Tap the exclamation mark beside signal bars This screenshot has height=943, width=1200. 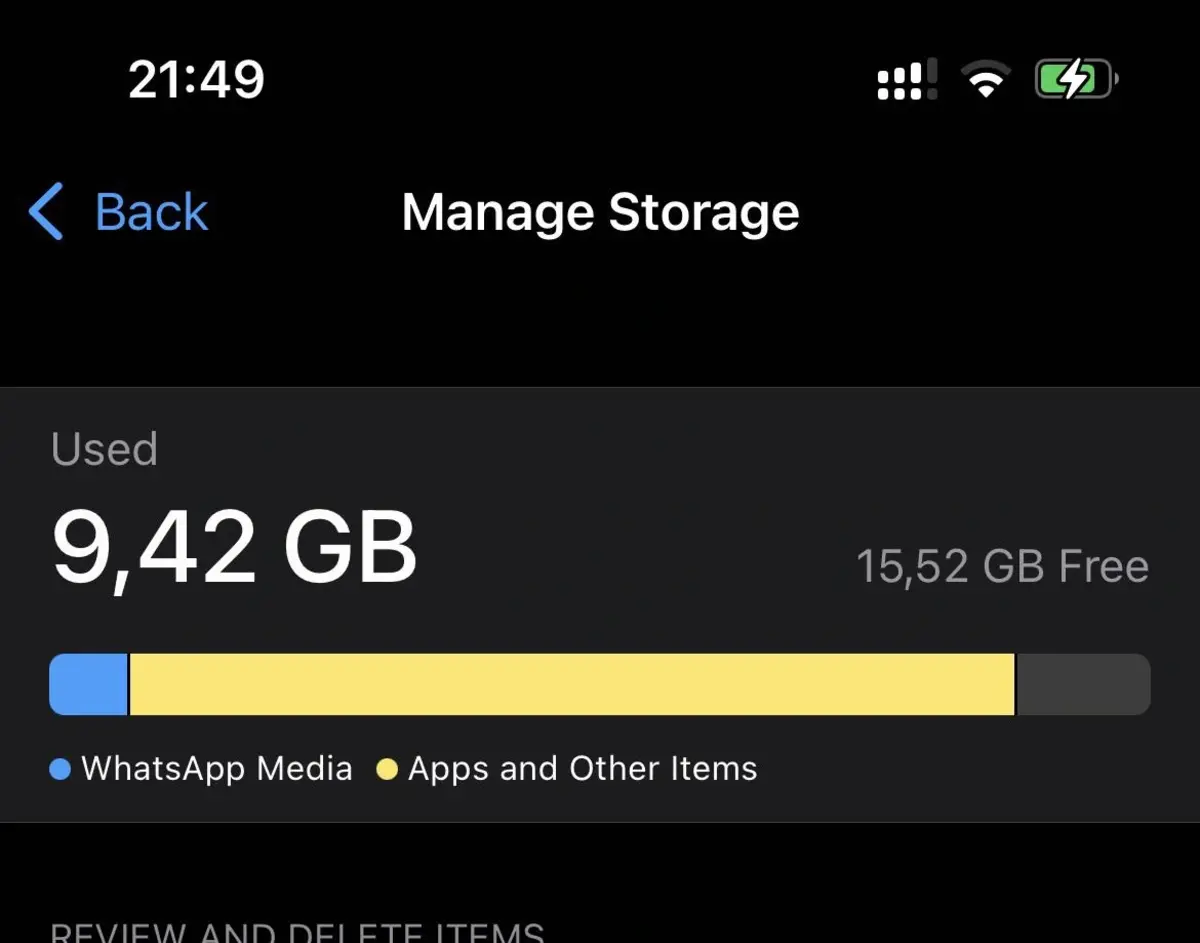[x=932, y=79]
